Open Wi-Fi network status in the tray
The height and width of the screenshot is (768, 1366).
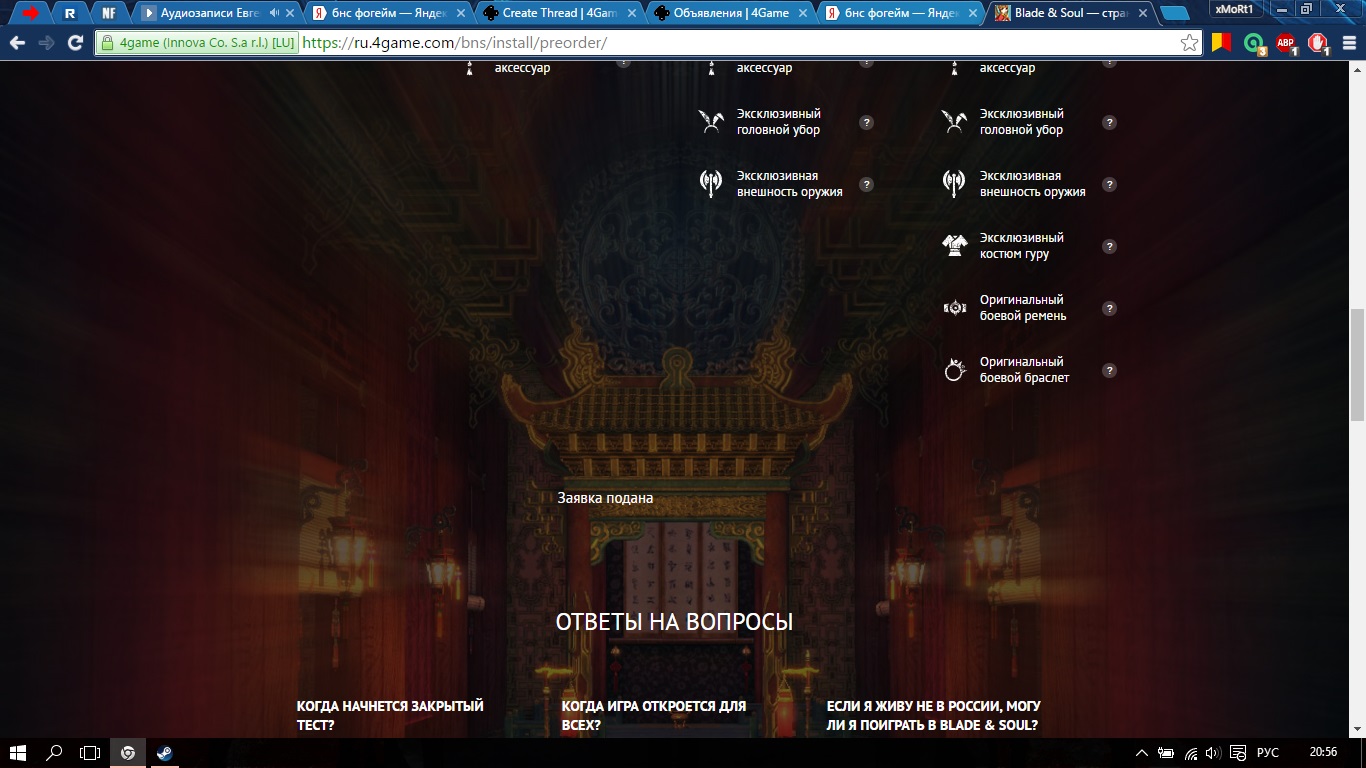[x=1191, y=753]
